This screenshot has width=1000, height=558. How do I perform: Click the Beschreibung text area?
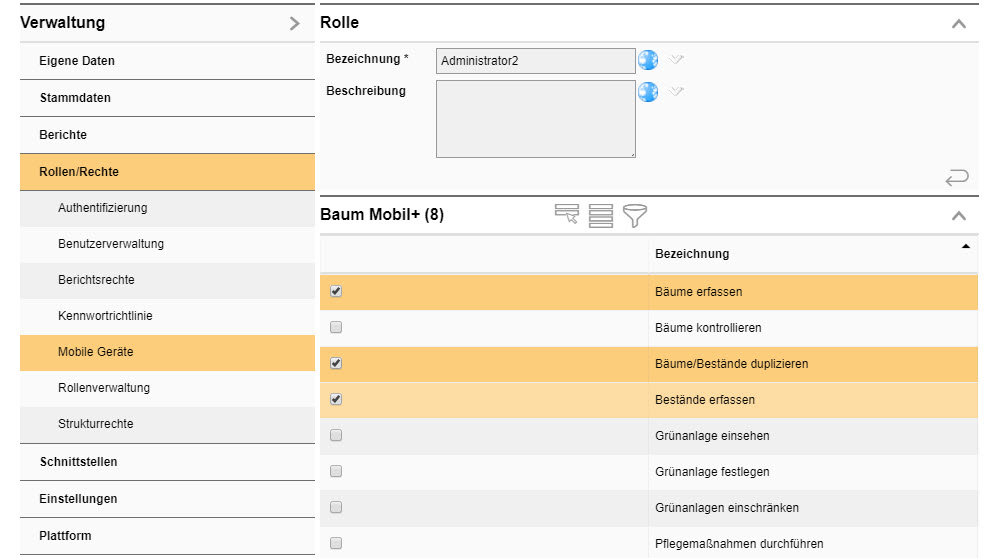(x=536, y=119)
